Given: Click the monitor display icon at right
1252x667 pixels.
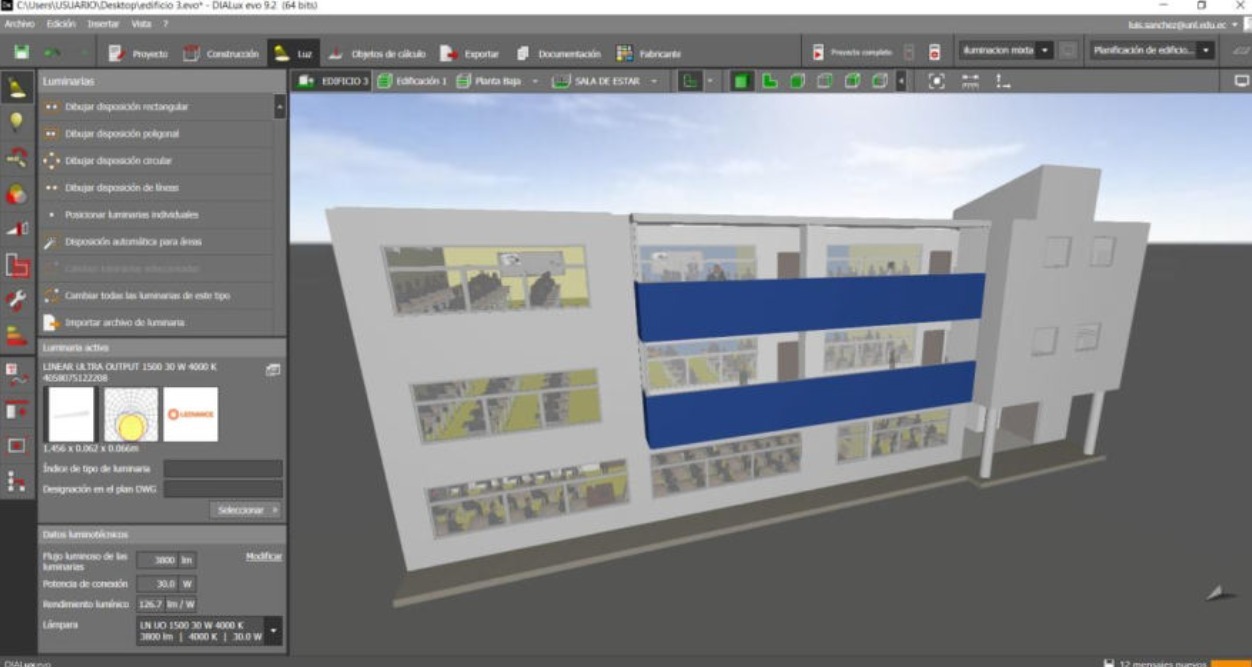Looking at the screenshot, I should tap(1241, 81).
